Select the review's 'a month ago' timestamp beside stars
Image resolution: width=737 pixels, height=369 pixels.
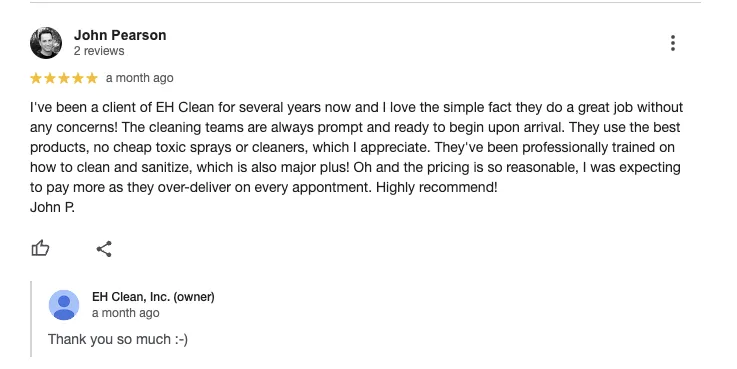140,78
